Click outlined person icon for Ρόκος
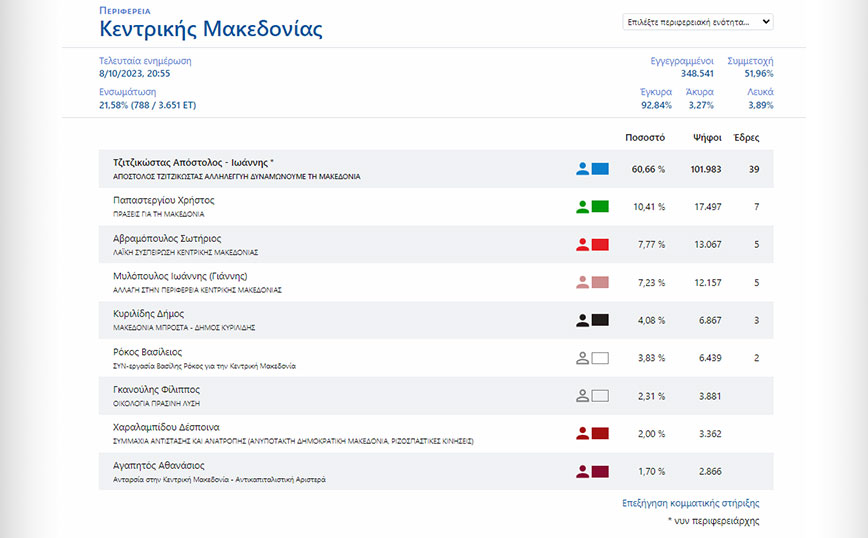 [582, 358]
